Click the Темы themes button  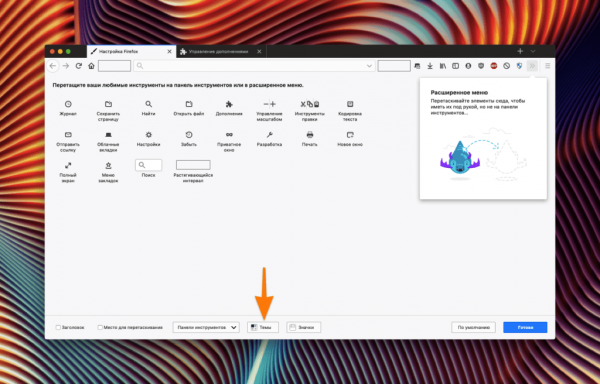point(262,327)
